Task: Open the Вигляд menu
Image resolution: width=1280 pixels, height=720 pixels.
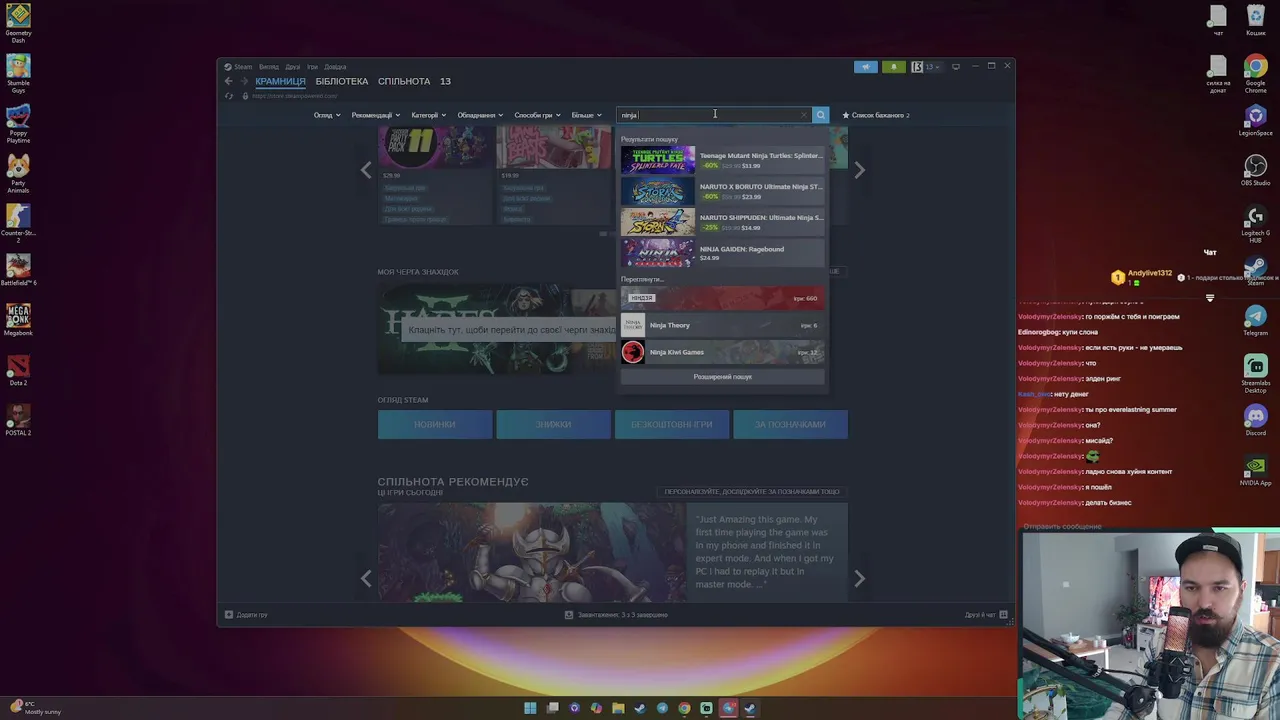Action: [x=269, y=67]
